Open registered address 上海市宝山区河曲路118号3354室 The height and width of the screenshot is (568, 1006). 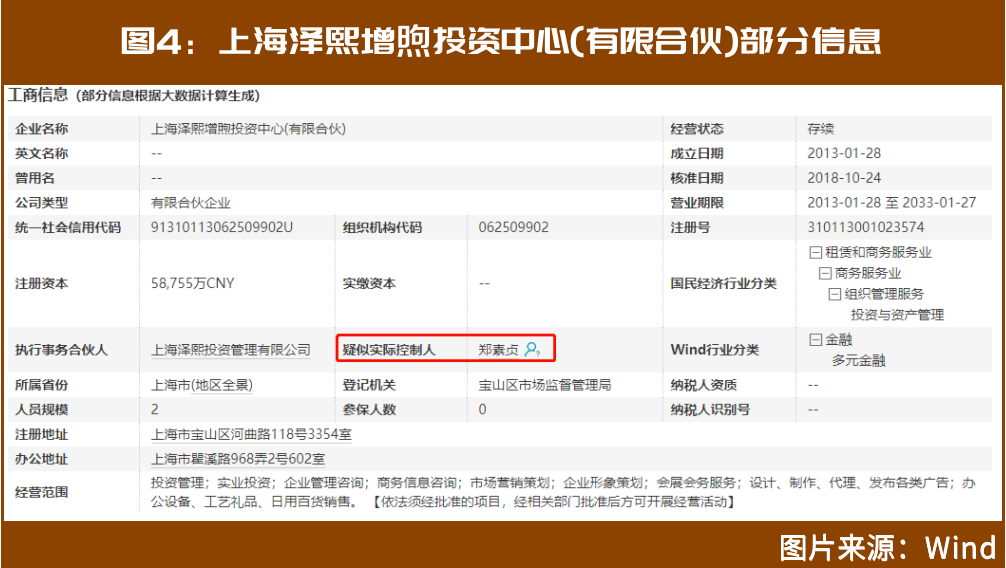coord(251,435)
